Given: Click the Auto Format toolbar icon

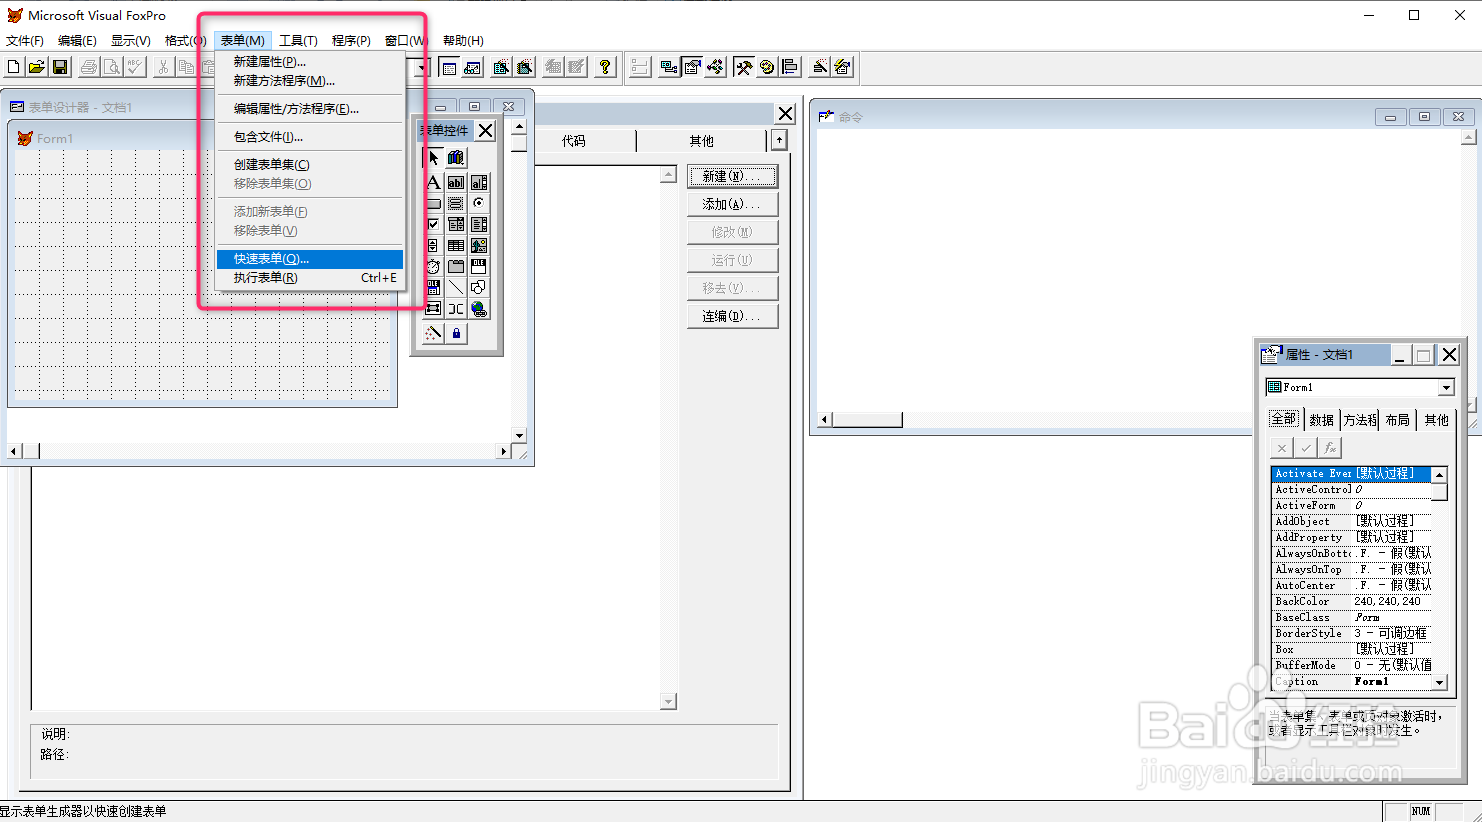Looking at the screenshot, I should click(x=842, y=67).
